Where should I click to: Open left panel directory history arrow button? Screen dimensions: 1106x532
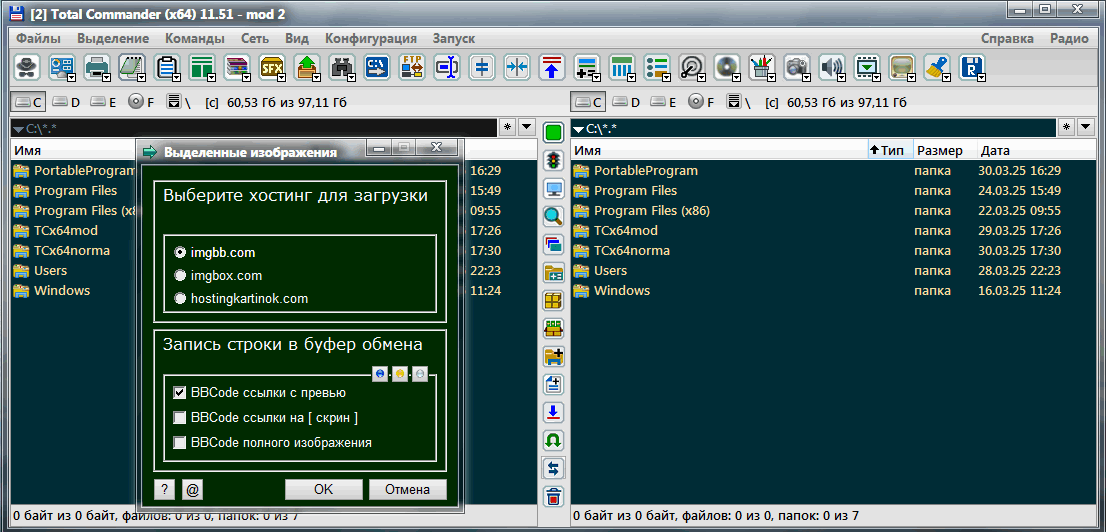click(x=527, y=127)
